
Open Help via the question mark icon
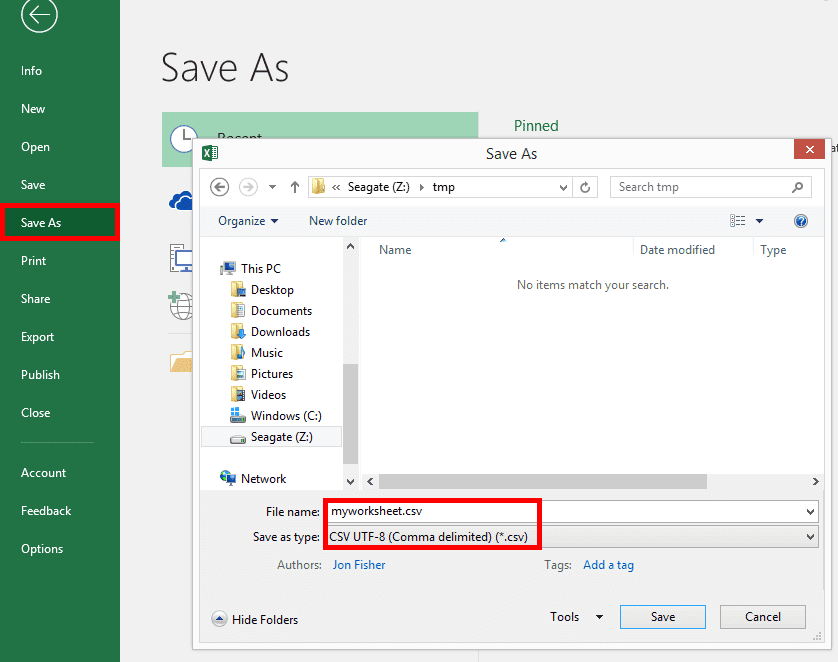point(800,221)
